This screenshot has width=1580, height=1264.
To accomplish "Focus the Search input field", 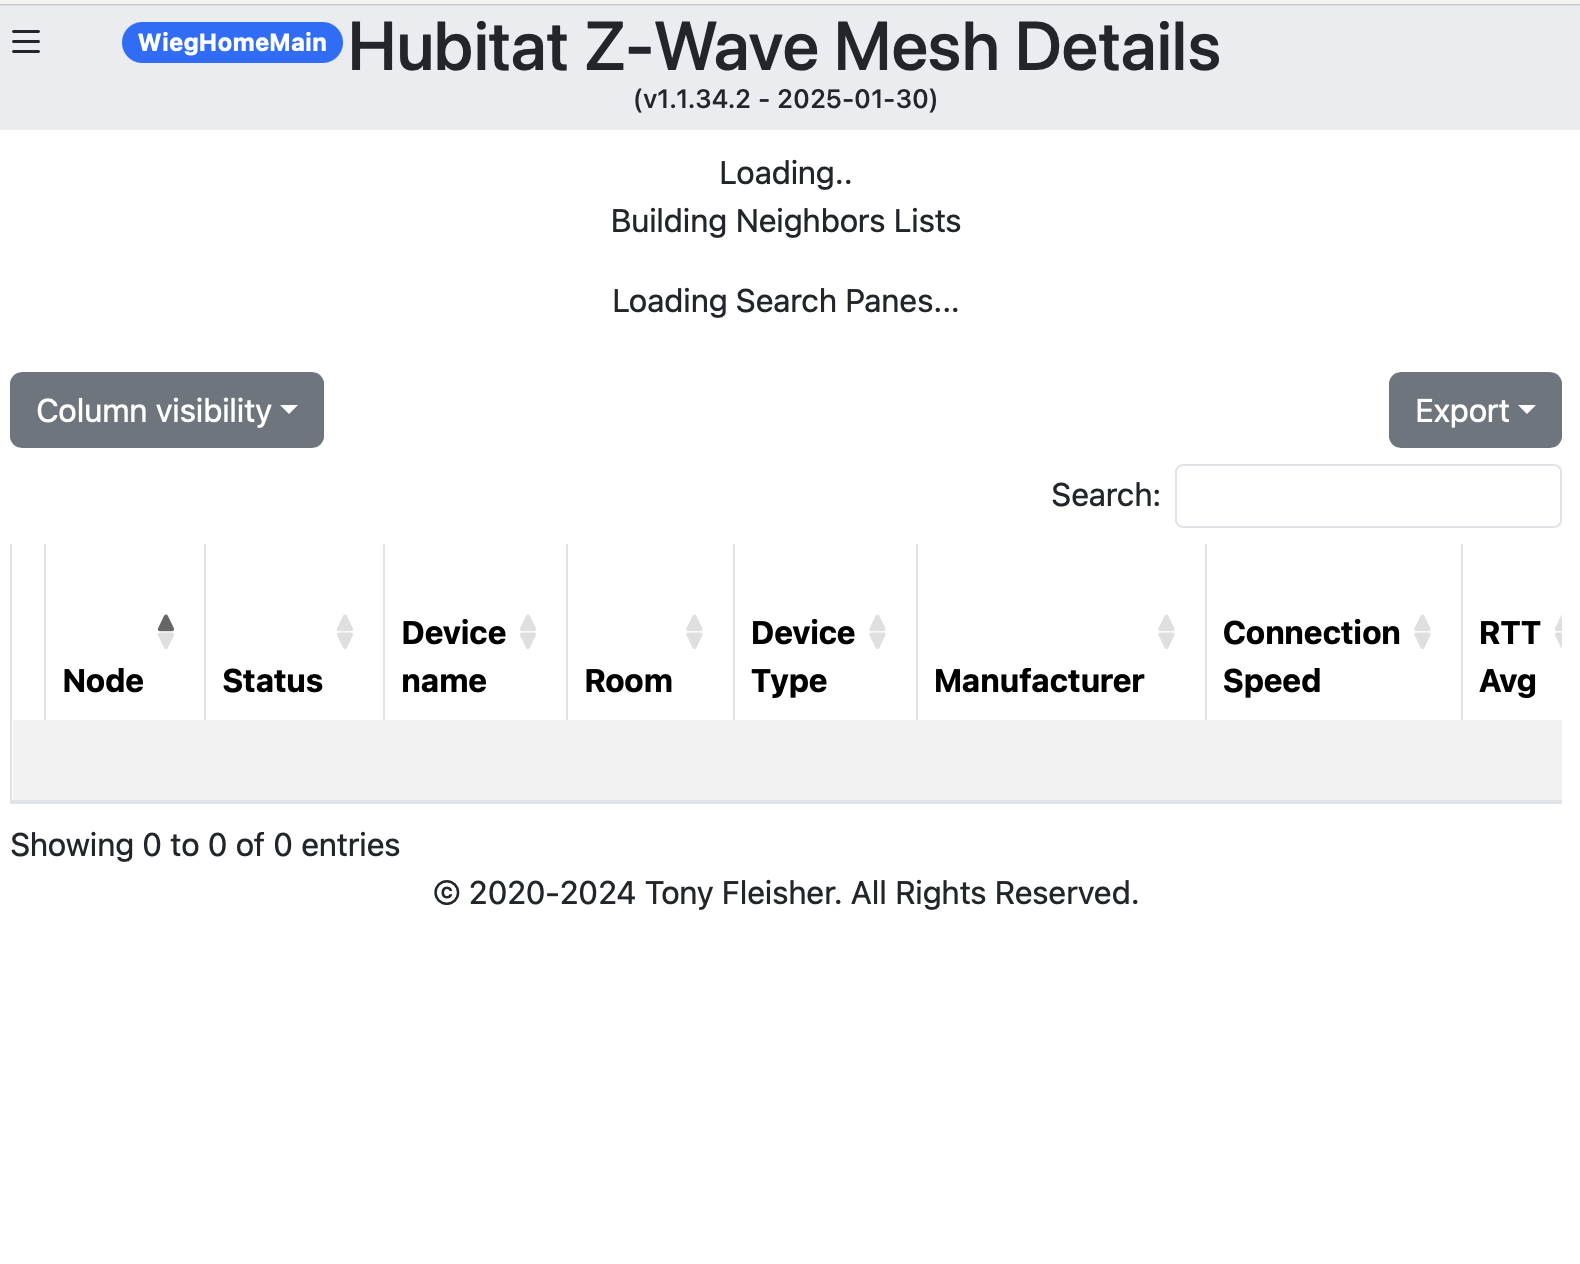I will click(1367, 496).
